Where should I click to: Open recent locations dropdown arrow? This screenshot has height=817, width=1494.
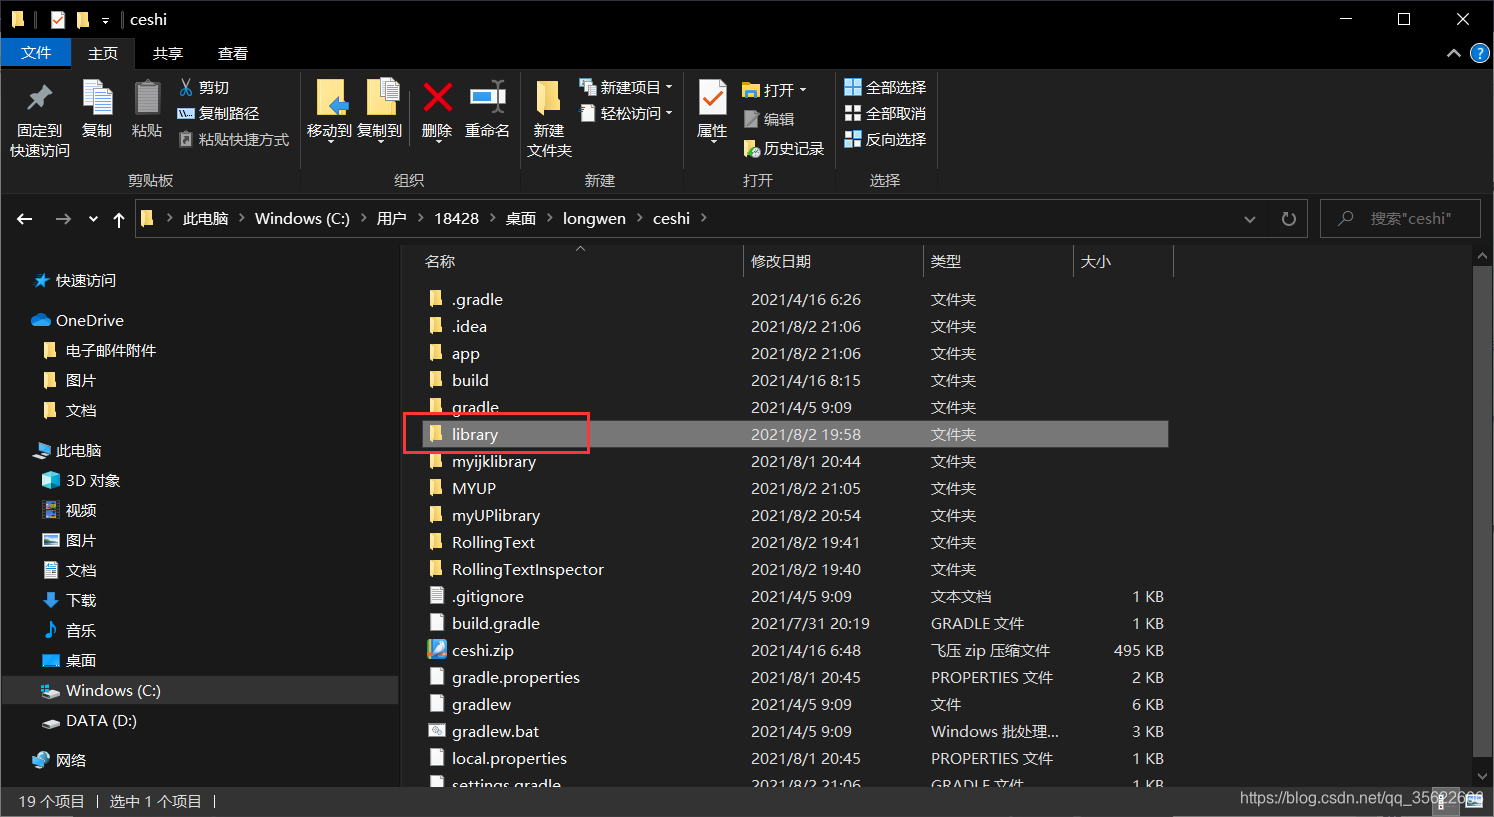coord(93,219)
